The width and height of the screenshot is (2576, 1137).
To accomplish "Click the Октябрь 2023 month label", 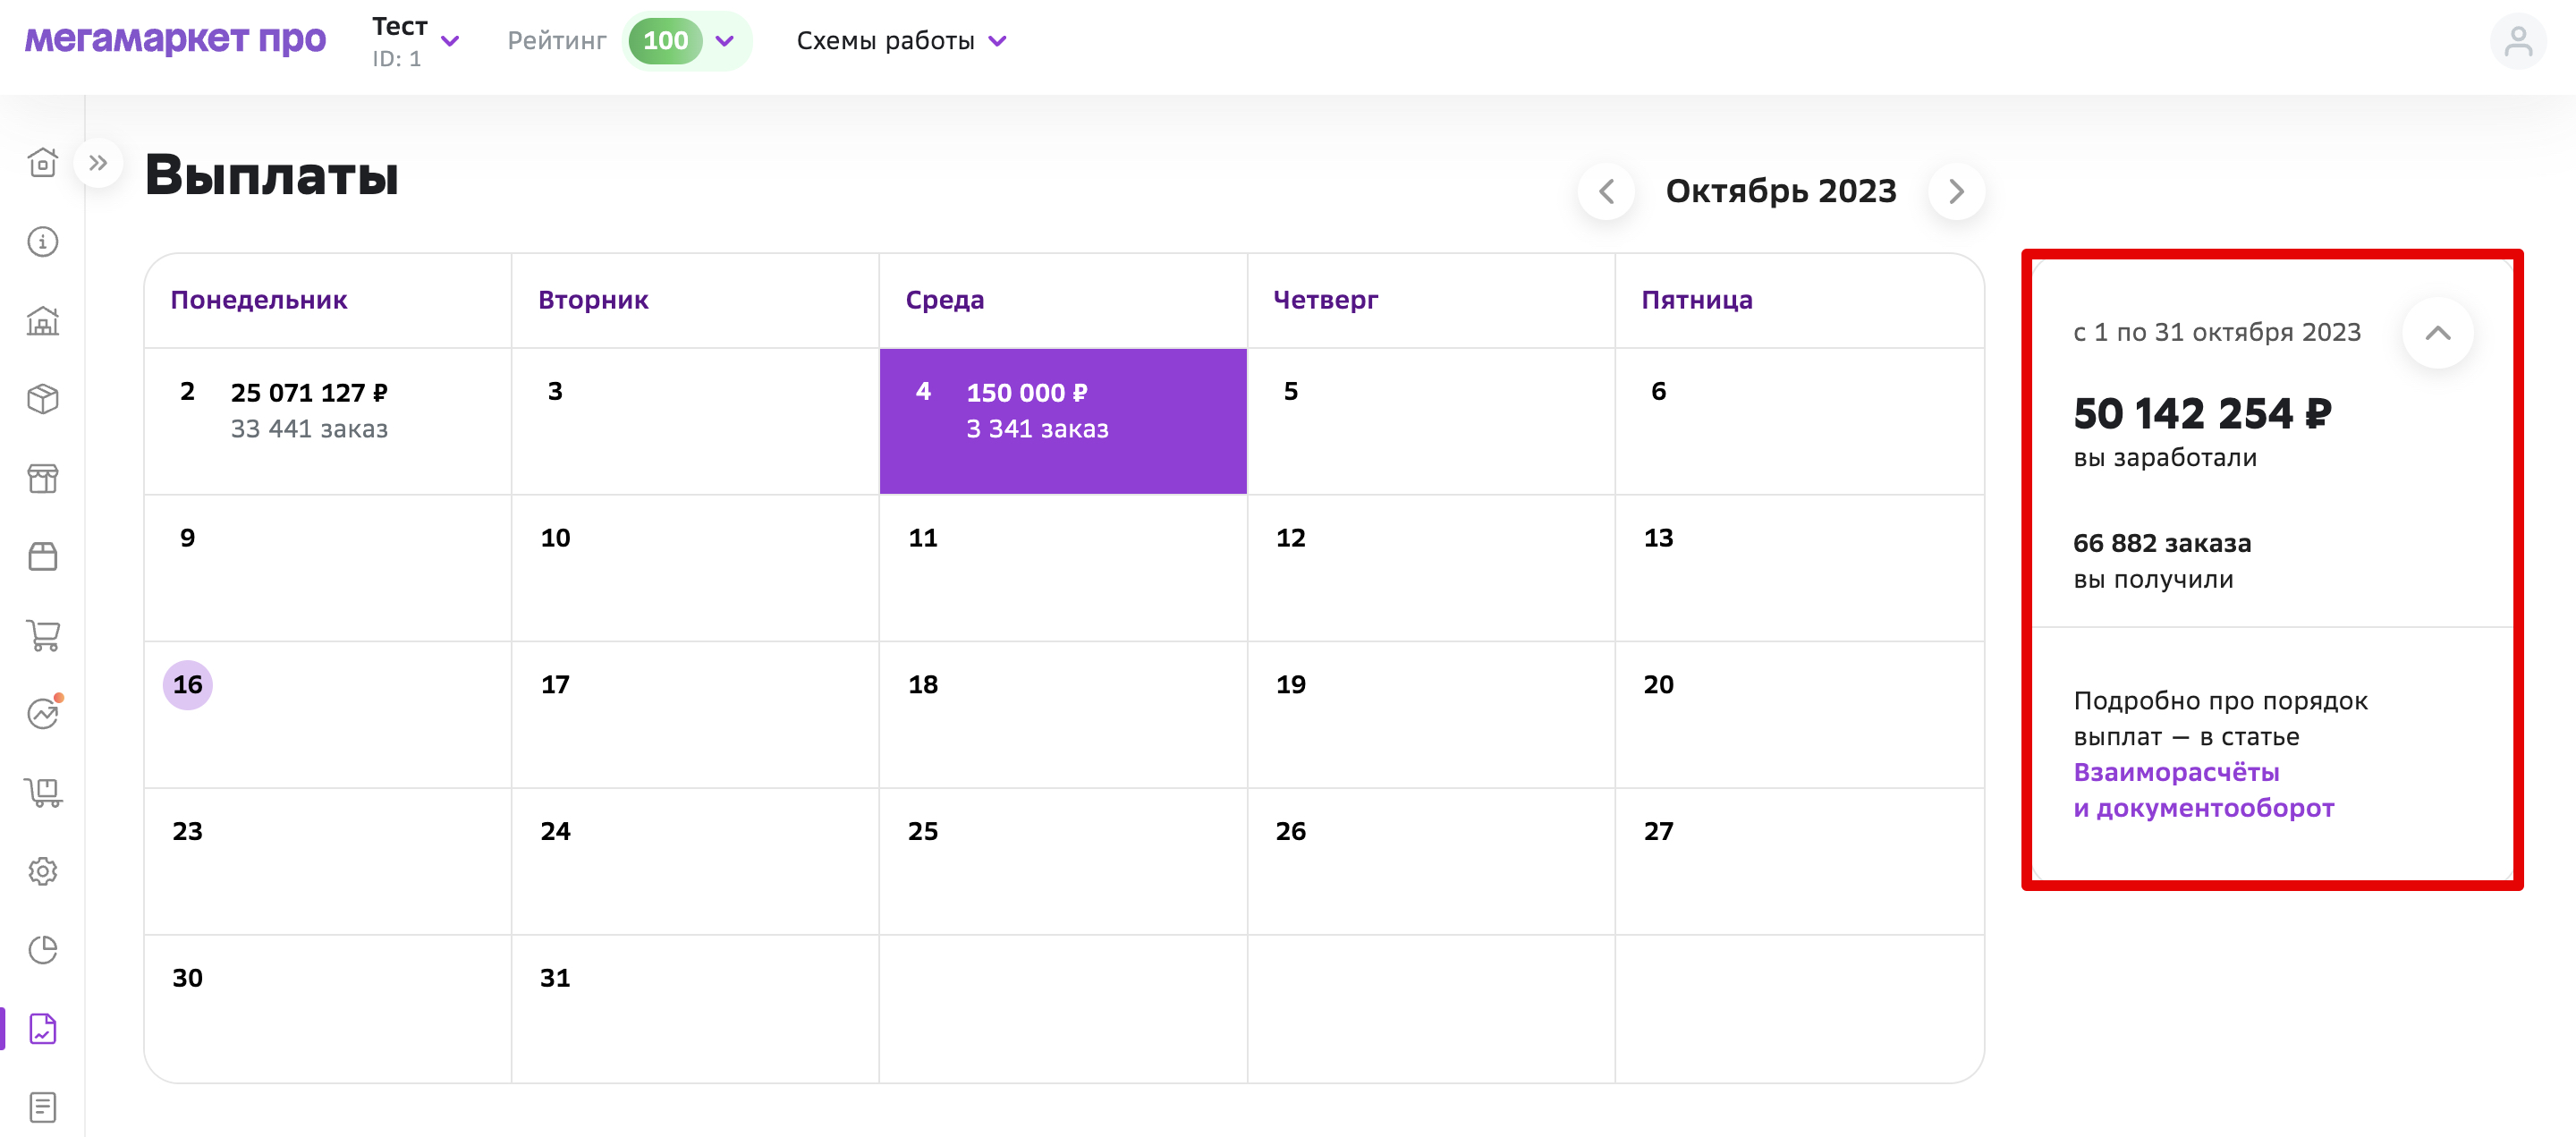I will (1781, 191).
